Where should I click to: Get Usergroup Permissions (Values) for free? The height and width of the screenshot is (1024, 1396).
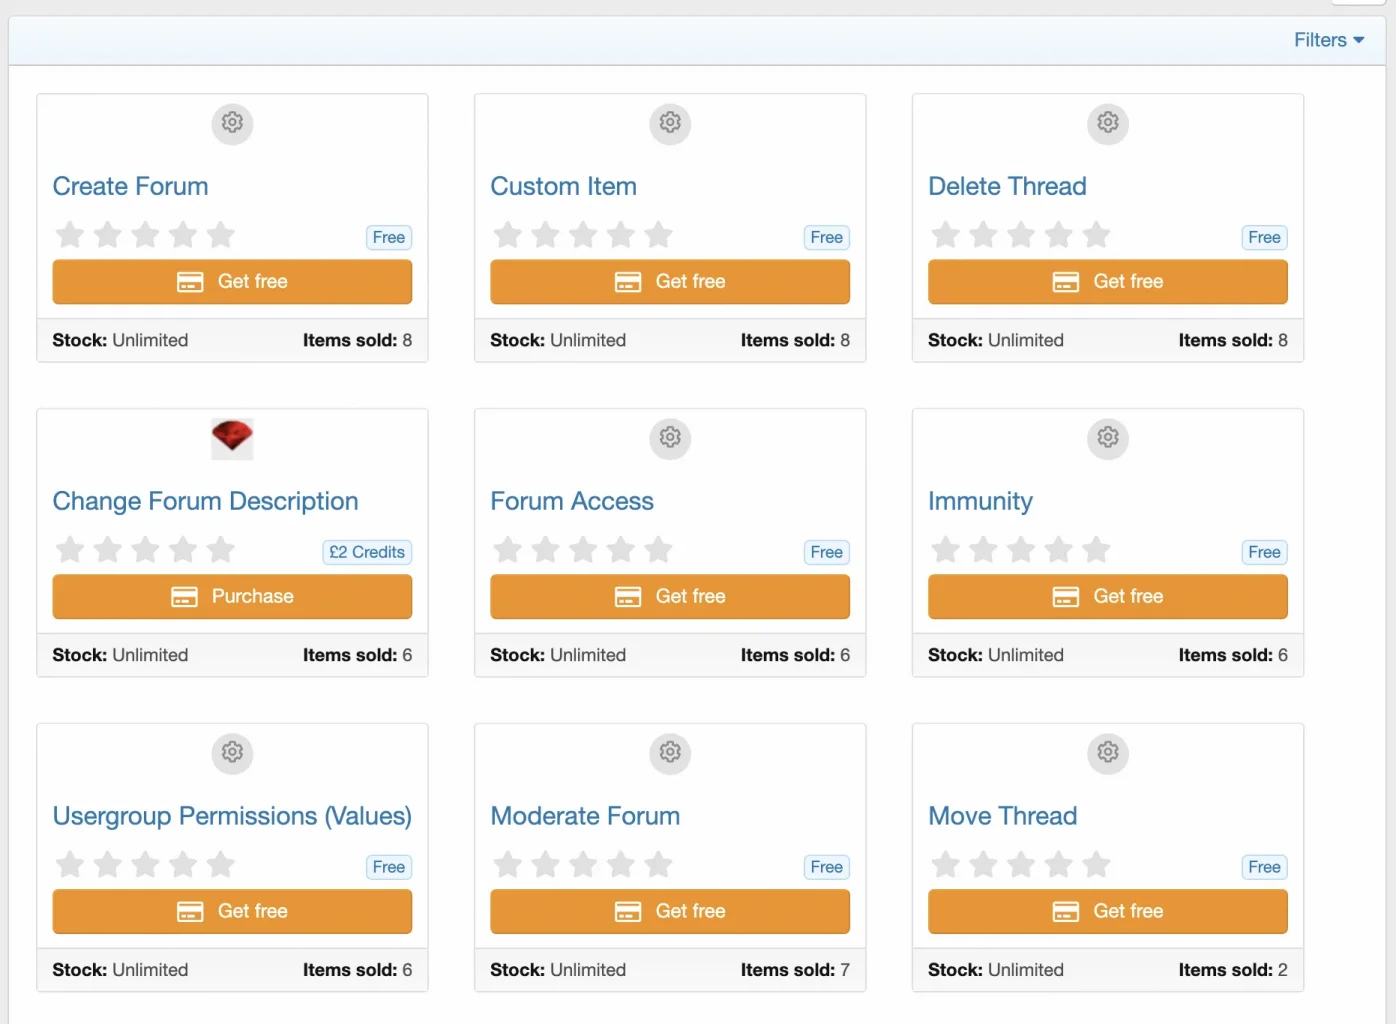coord(232,912)
